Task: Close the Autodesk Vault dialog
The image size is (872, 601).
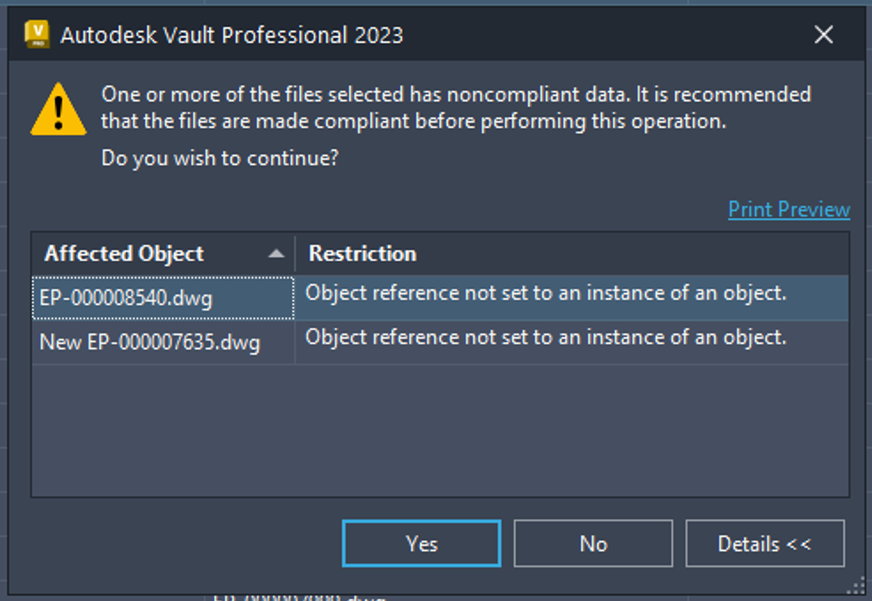Action: pyautogui.click(x=823, y=35)
